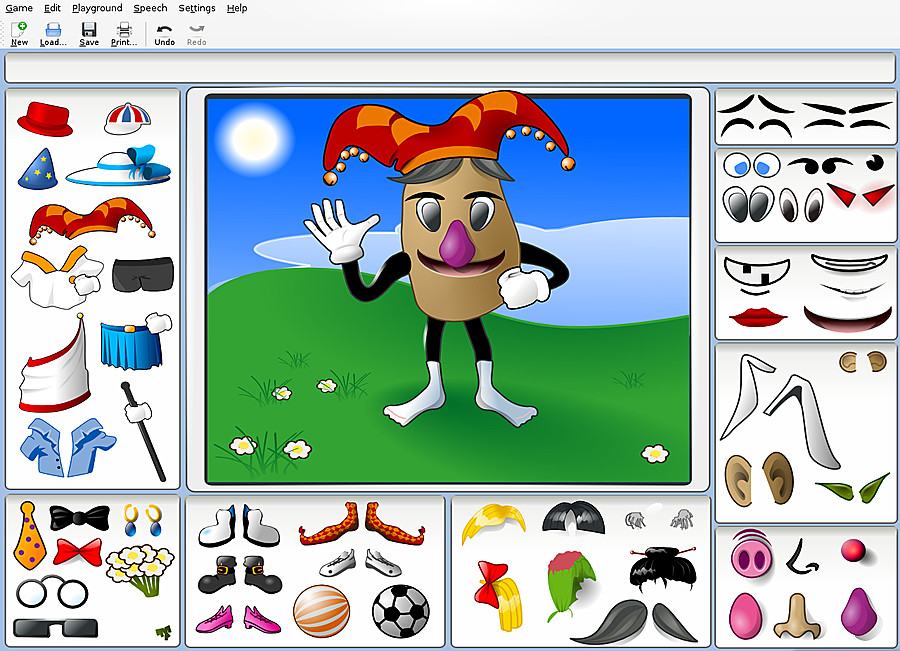
Task: Open the Help menu
Action: tap(237, 8)
